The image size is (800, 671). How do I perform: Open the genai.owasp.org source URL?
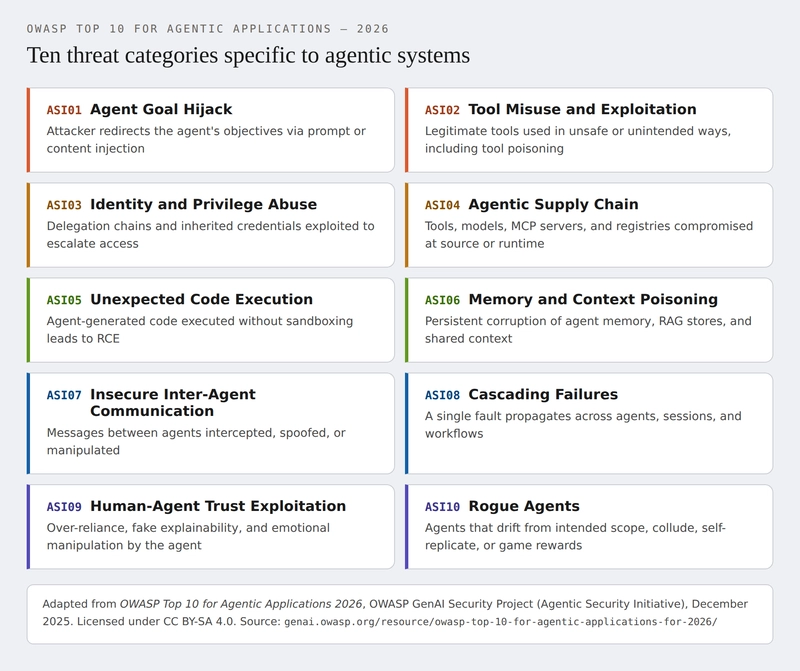coord(501,622)
